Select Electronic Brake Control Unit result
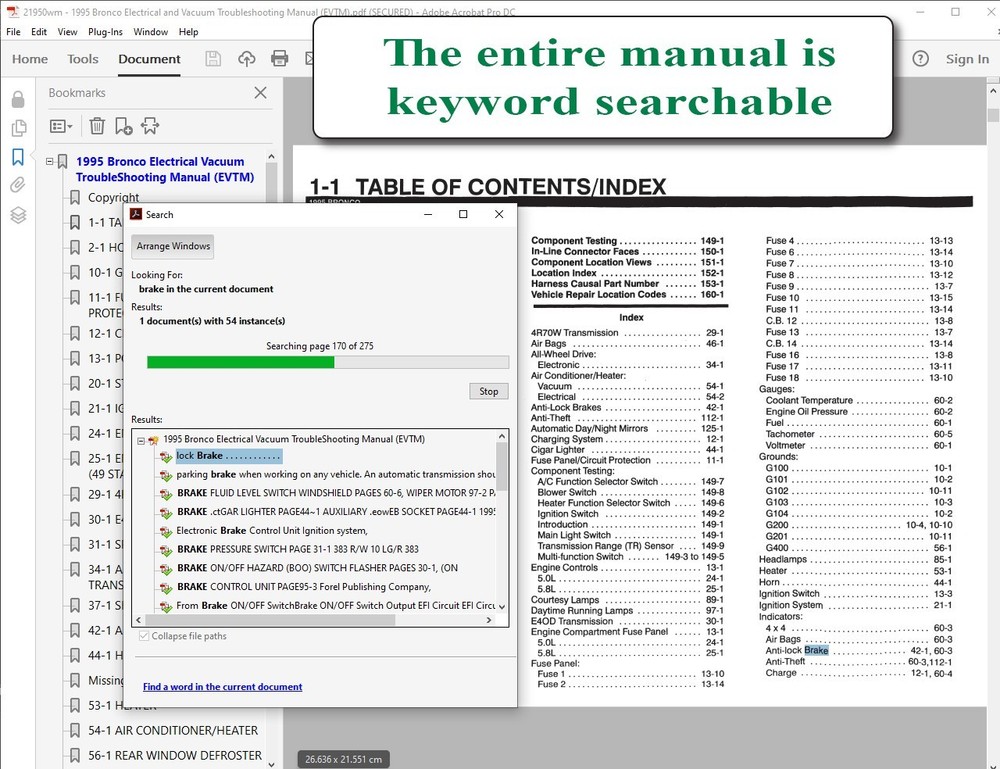Image resolution: width=1000 pixels, height=769 pixels. coord(272,531)
